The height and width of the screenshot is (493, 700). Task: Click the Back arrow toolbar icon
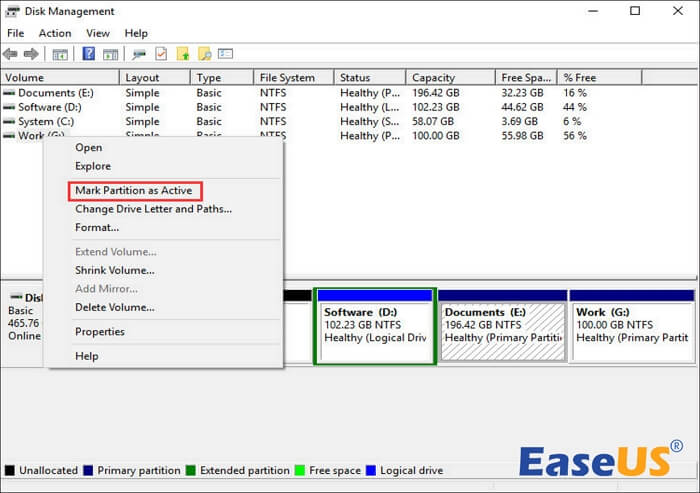coord(11,53)
